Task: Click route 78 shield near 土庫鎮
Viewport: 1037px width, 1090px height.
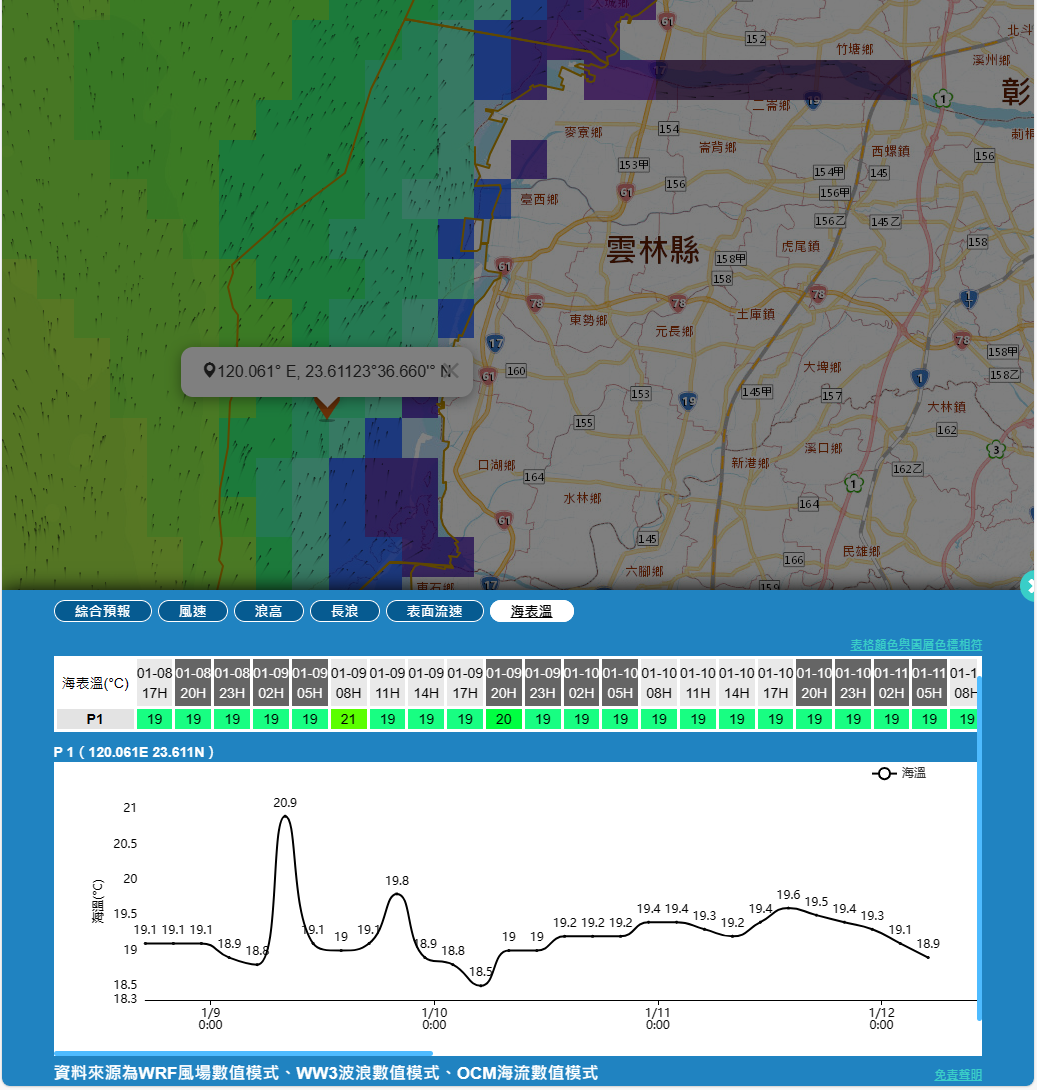Action: click(818, 294)
